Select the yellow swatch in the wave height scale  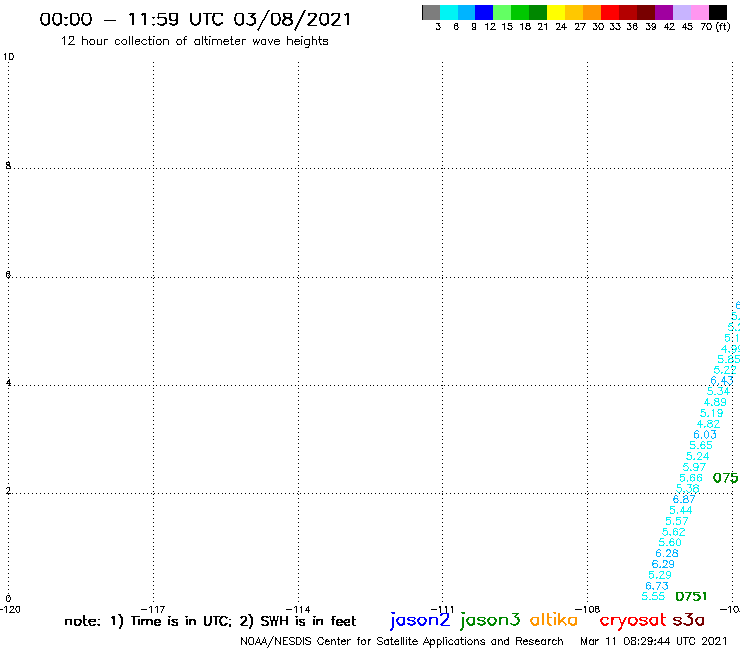click(x=556, y=12)
